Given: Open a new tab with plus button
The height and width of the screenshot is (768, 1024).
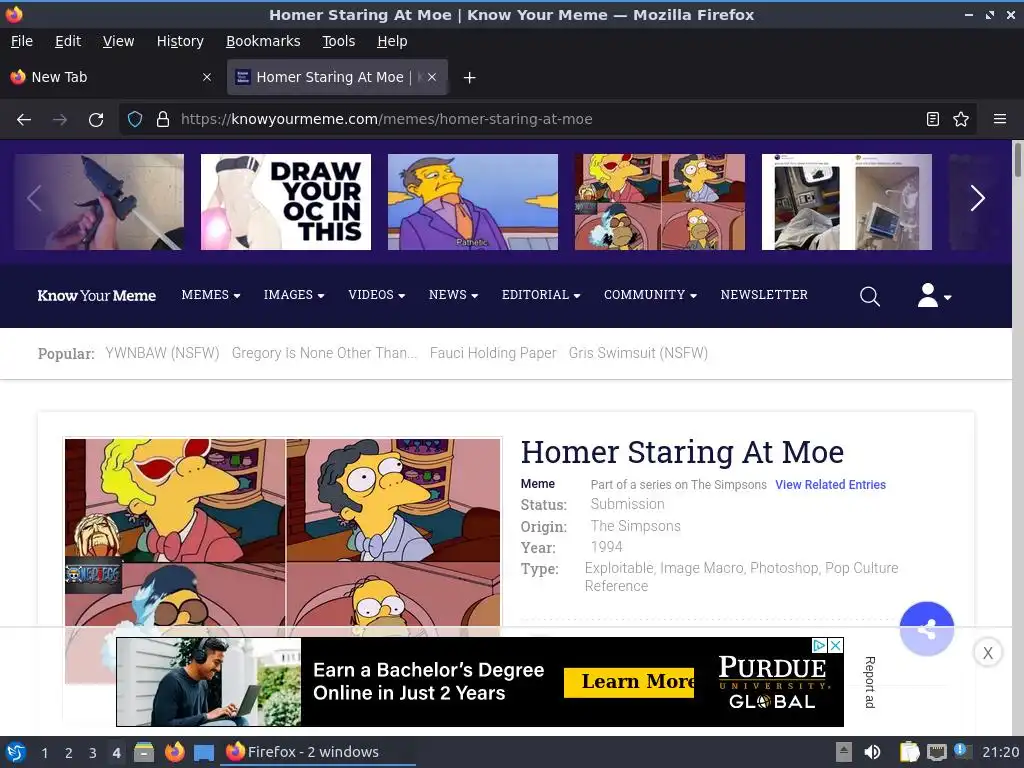Looking at the screenshot, I should (469, 78).
